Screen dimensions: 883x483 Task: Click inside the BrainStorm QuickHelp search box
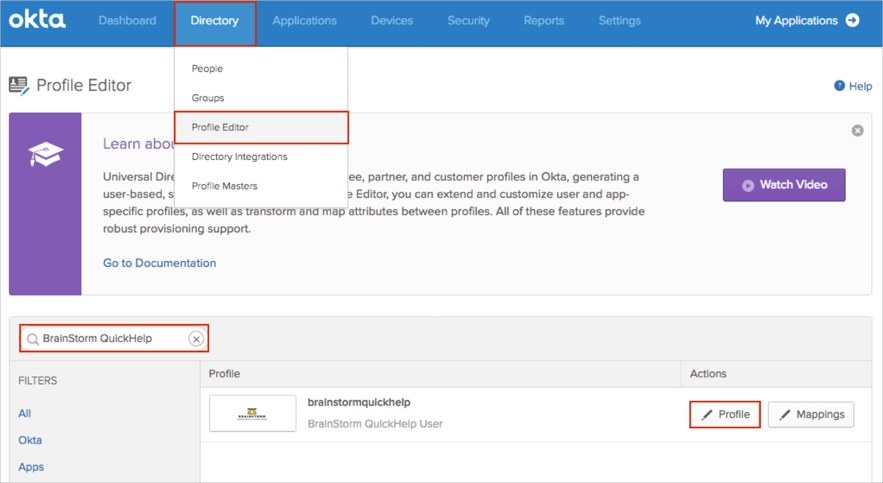tap(110, 339)
